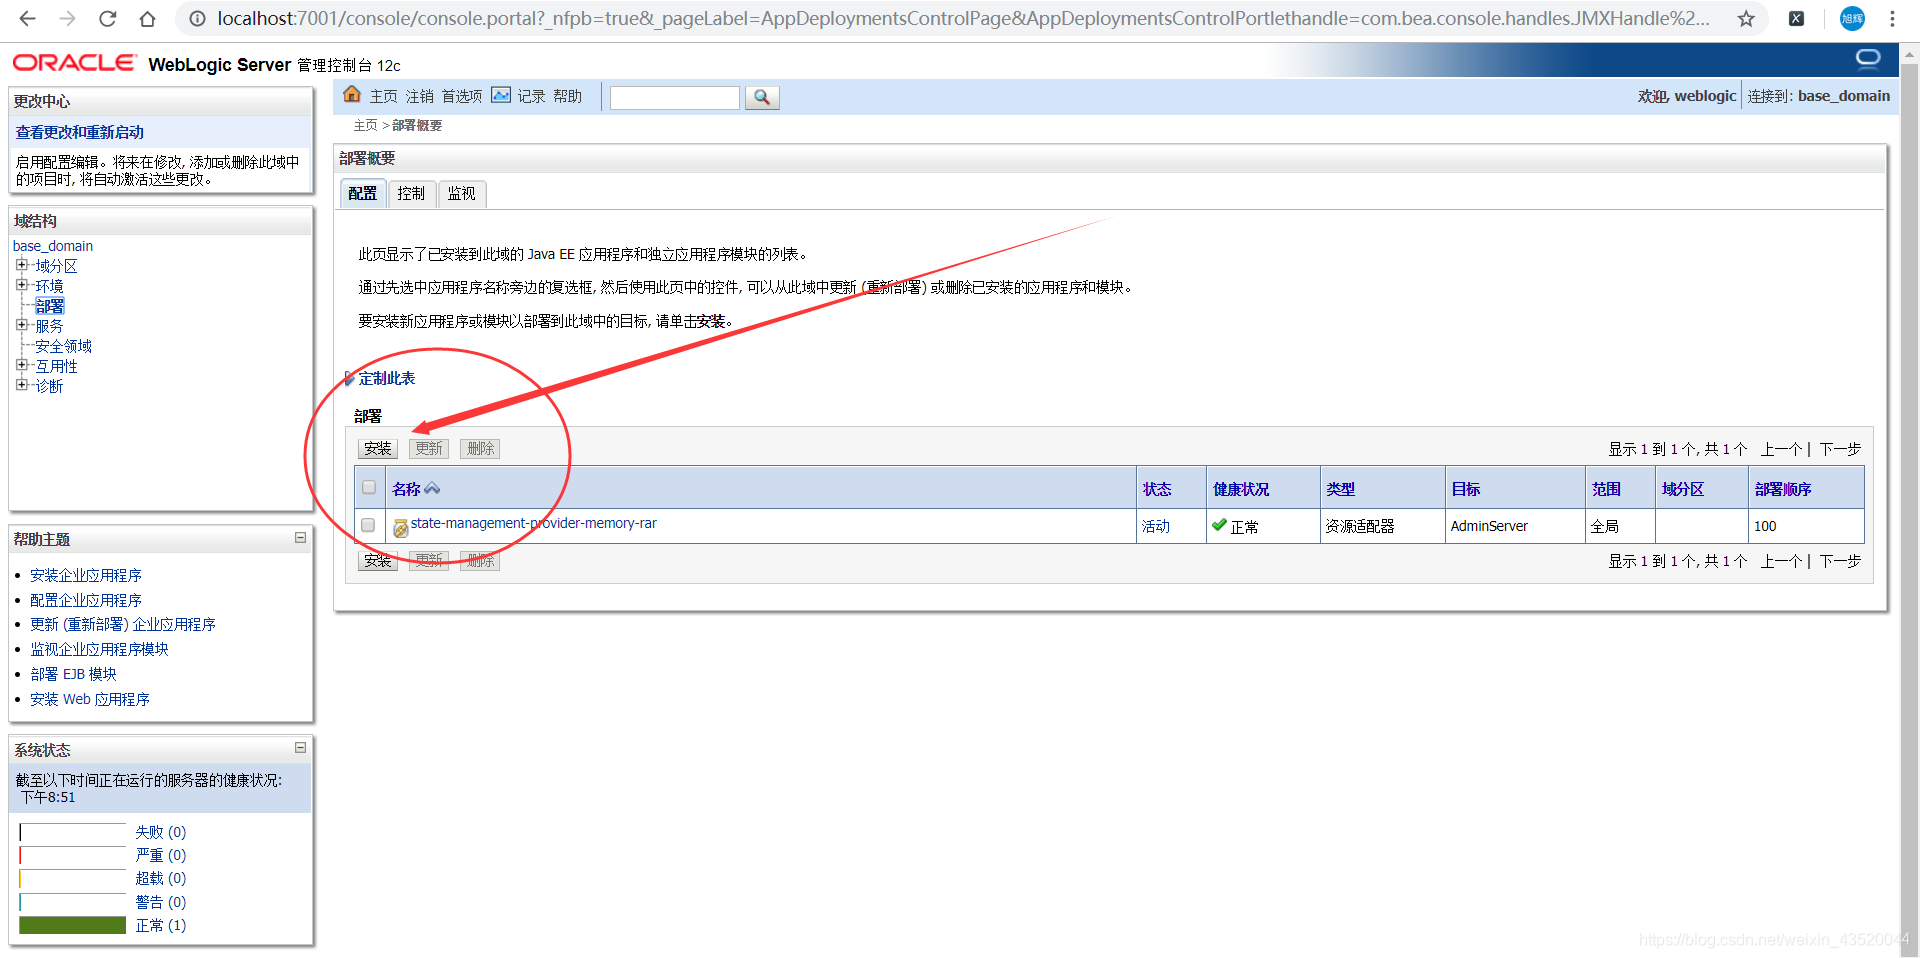Open the browser home page icon

pos(147,18)
